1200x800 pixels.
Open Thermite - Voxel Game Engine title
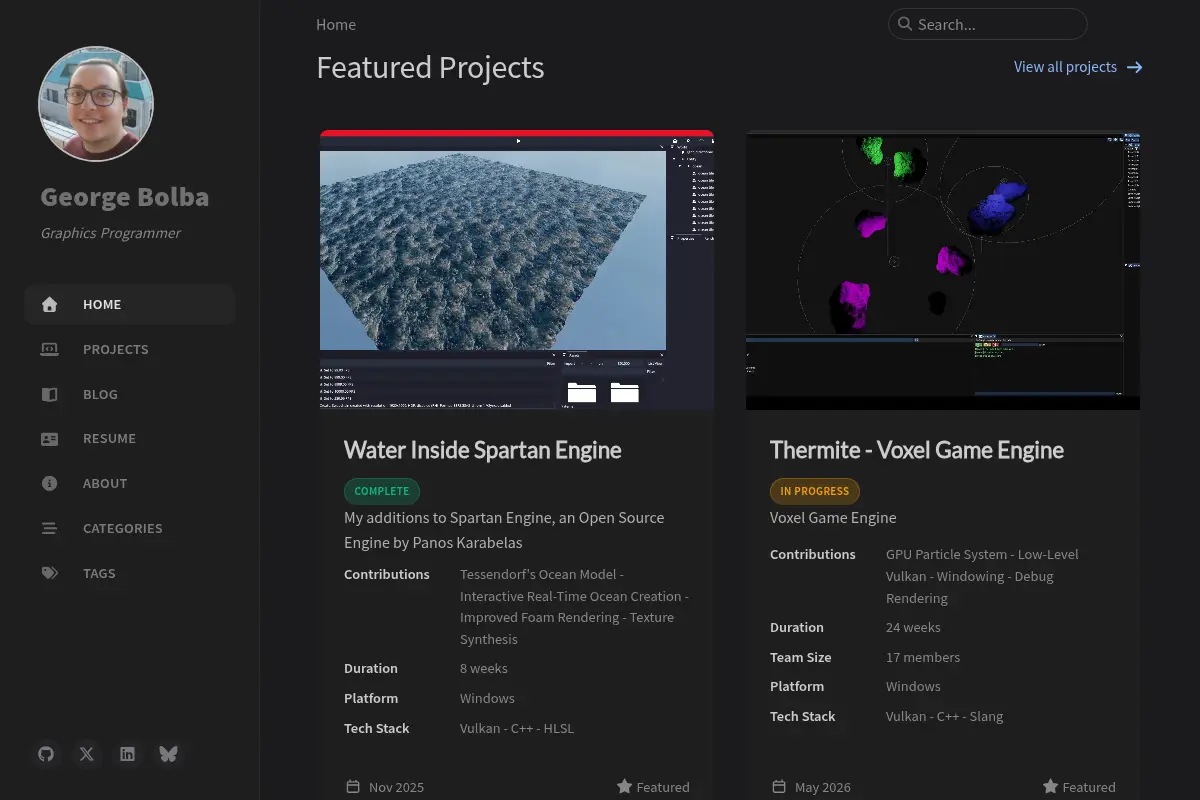[x=917, y=450]
